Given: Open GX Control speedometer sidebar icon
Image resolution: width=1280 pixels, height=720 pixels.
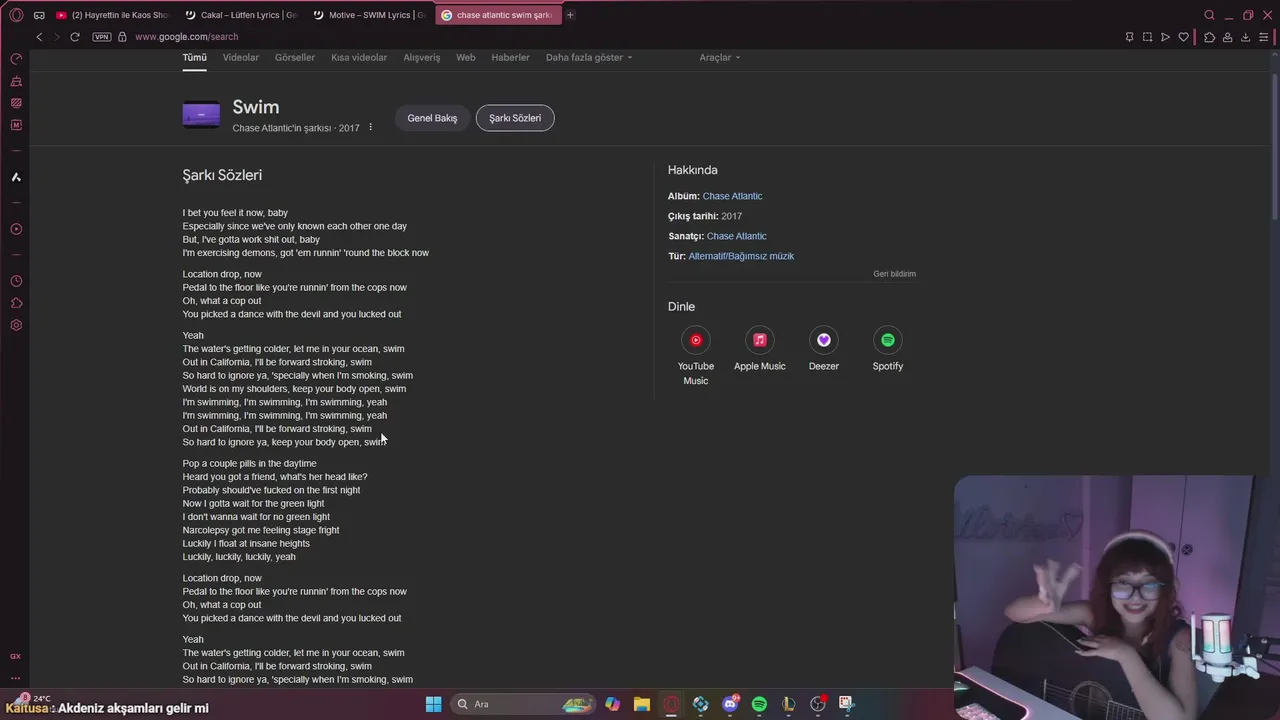Looking at the screenshot, I should pyautogui.click(x=16, y=59).
